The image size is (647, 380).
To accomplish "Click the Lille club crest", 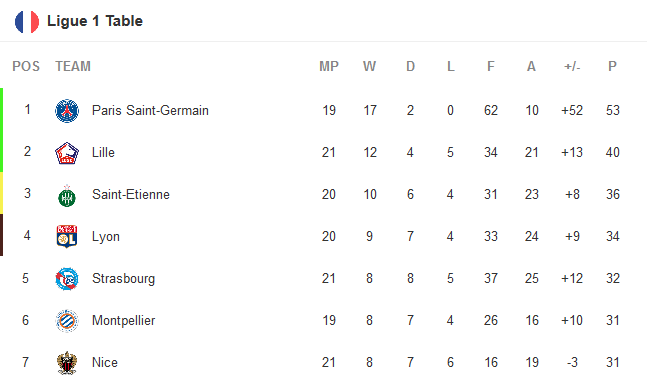I will click(x=67, y=153).
